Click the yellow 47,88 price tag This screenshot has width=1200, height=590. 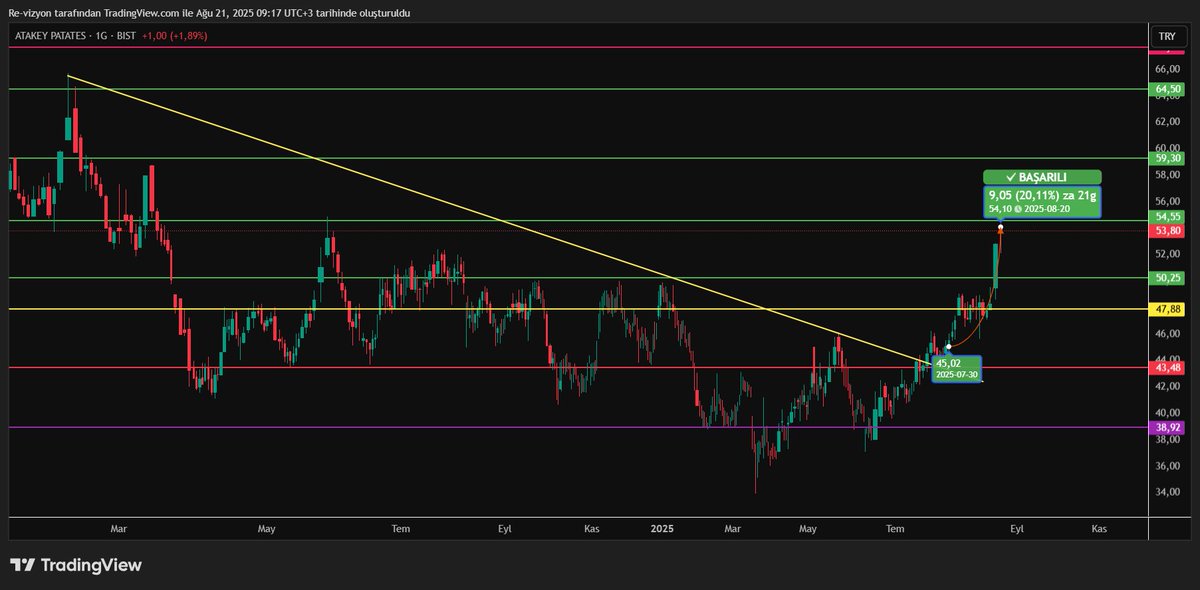[1168, 310]
